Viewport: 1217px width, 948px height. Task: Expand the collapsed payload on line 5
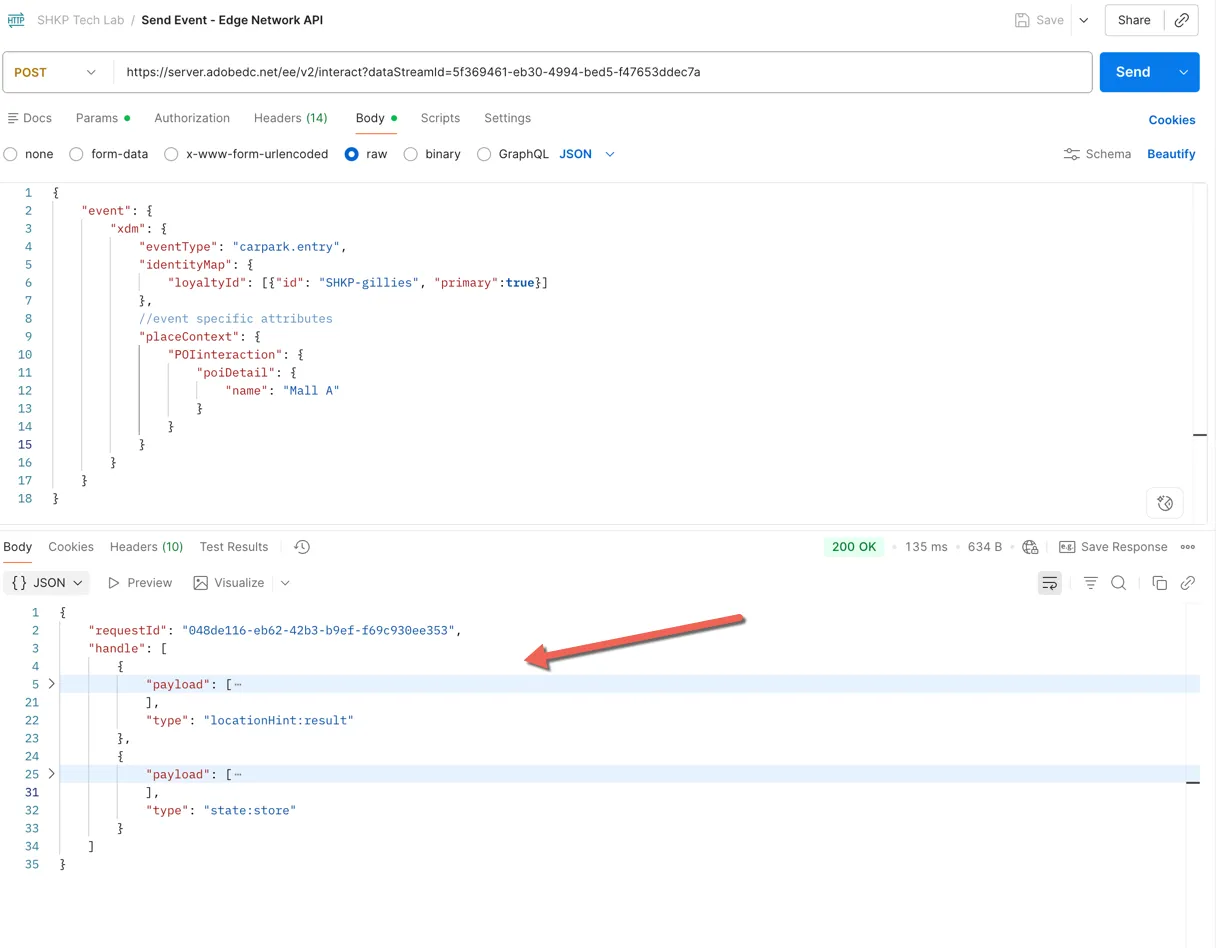click(x=52, y=684)
